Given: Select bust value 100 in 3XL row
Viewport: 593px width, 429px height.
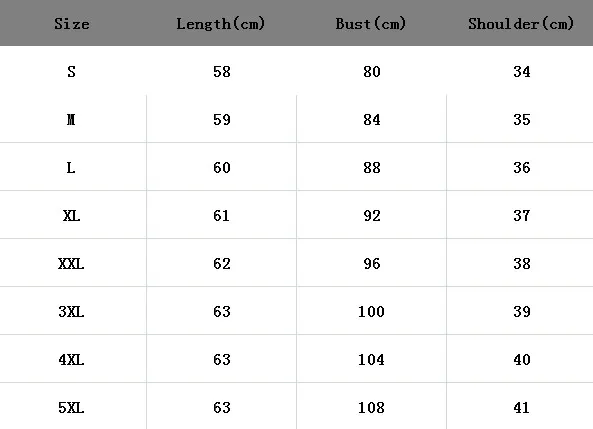Looking at the screenshot, I should click(371, 312).
